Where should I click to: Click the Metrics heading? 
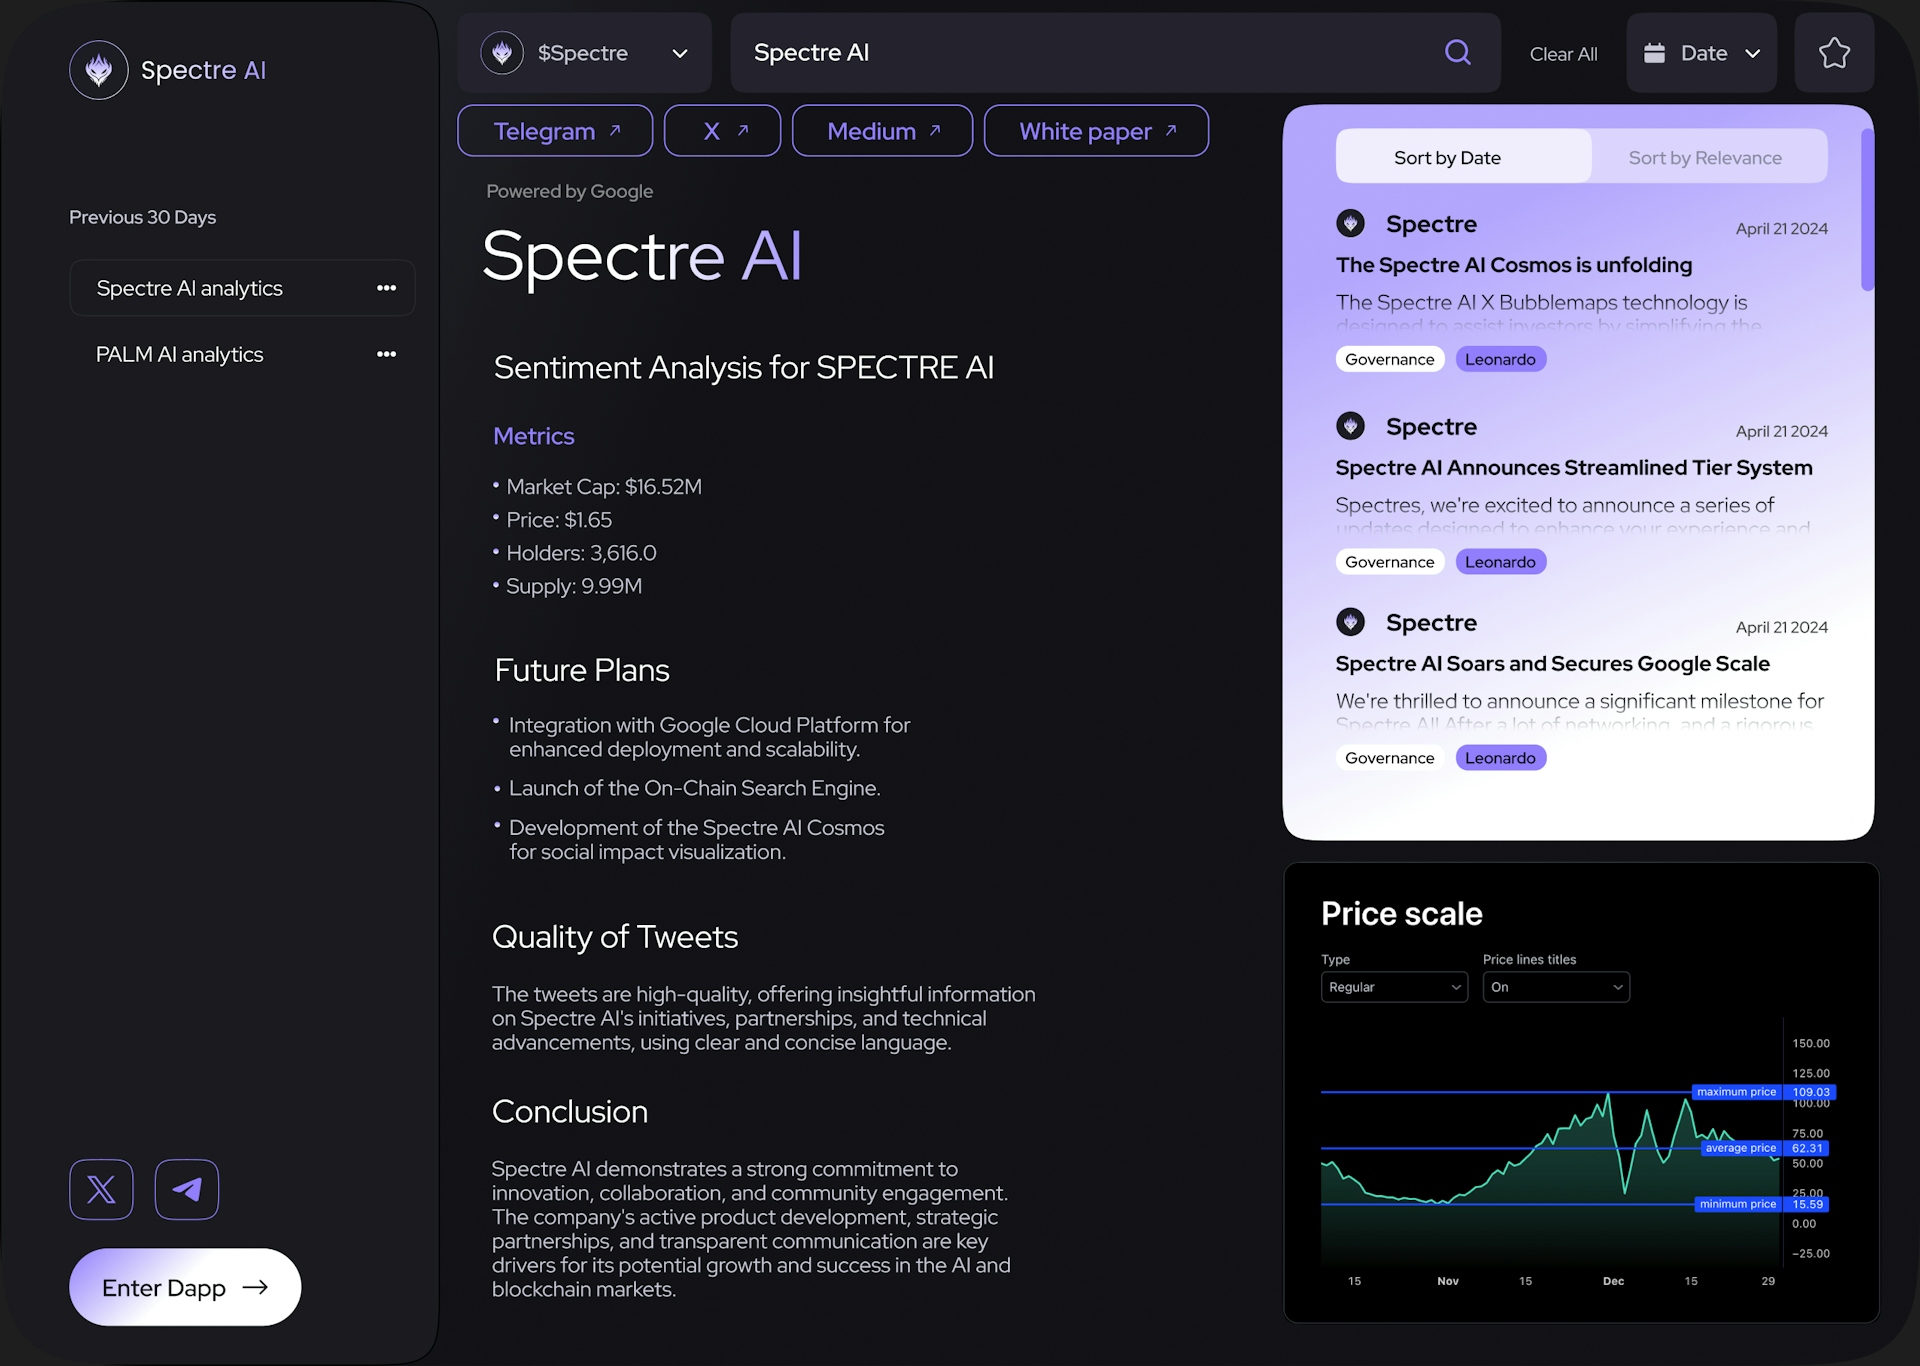click(533, 436)
